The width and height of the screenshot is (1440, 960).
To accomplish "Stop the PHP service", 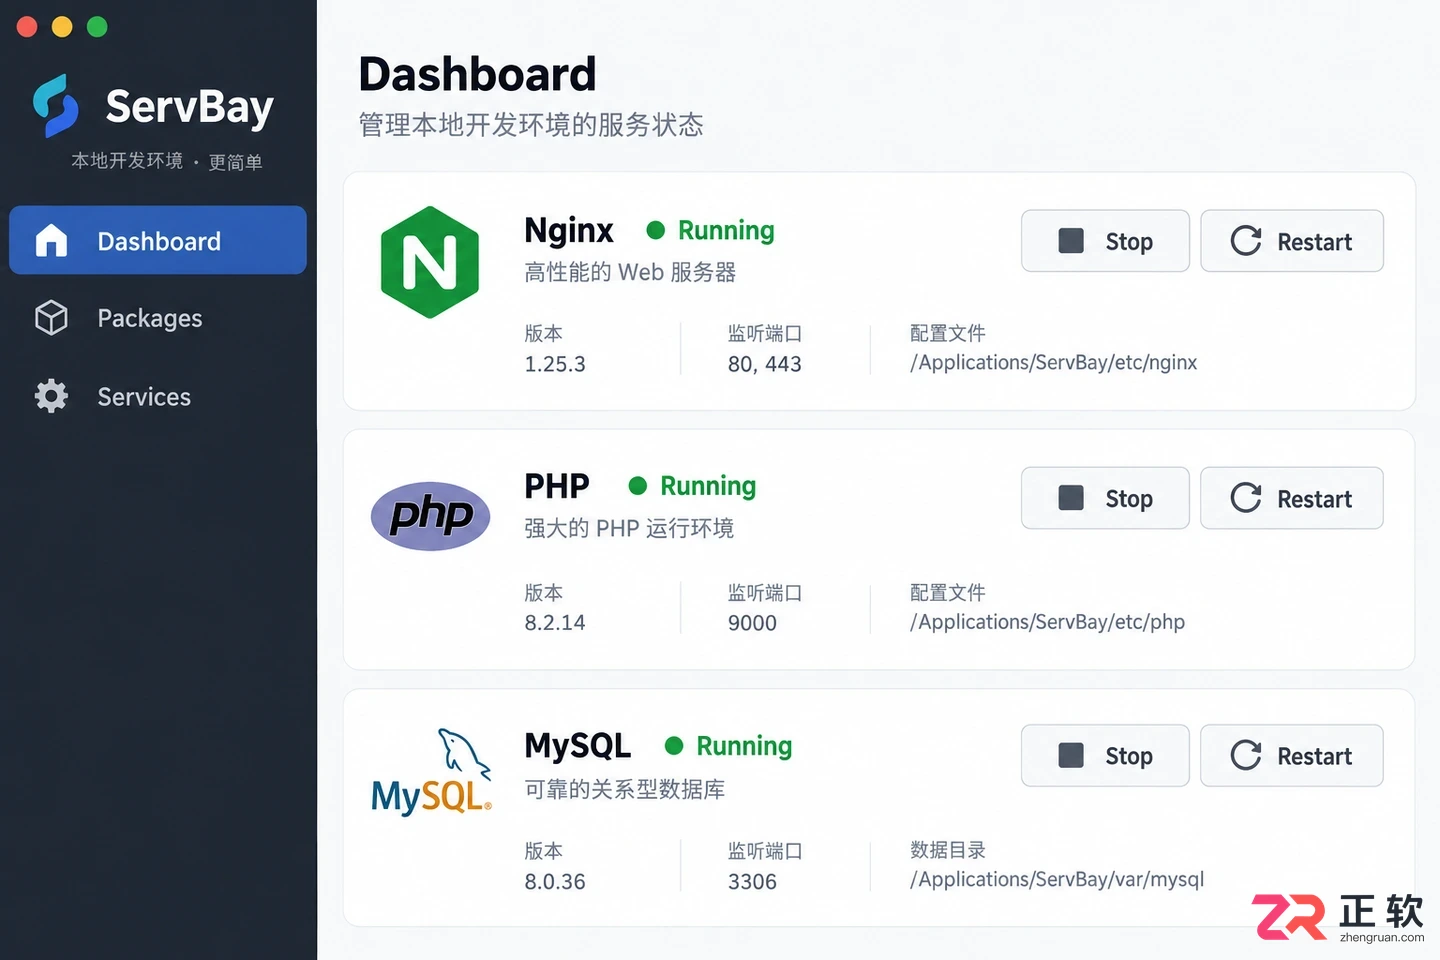I will coord(1105,498).
